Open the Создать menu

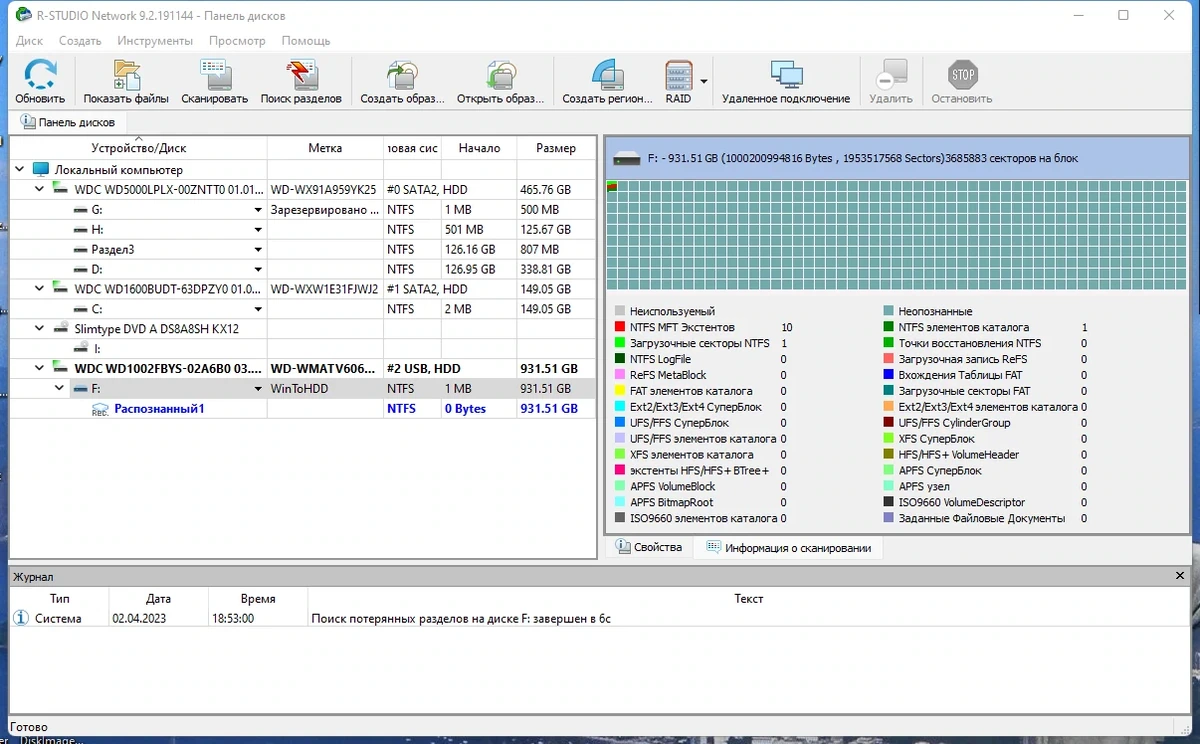point(80,41)
